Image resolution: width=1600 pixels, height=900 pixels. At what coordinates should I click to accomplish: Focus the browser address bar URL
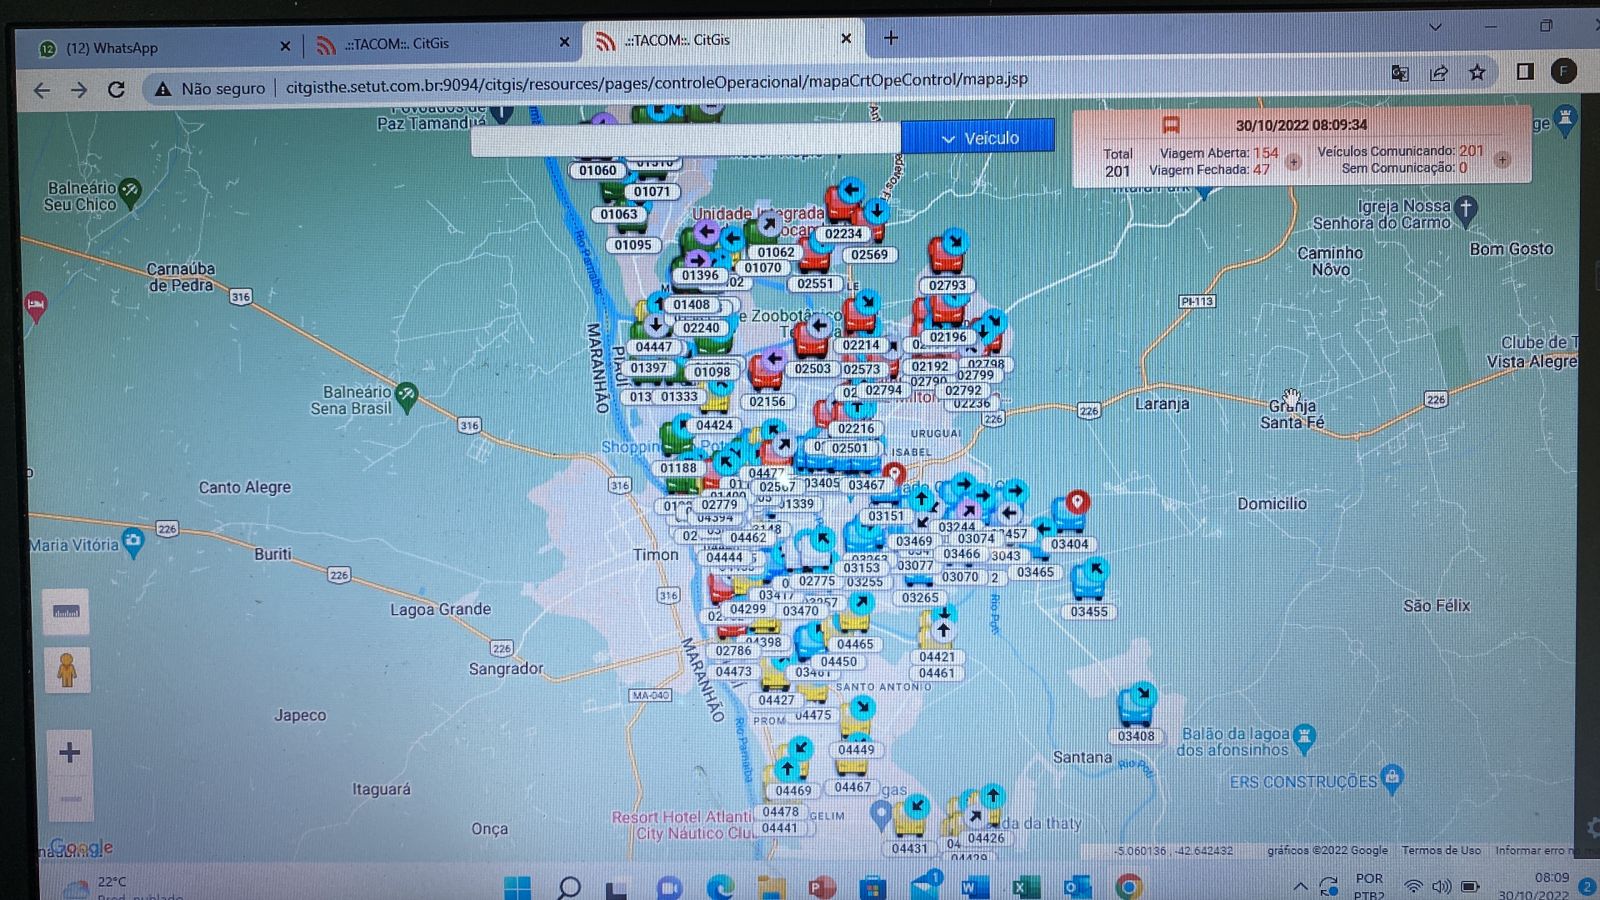pos(656,82)
